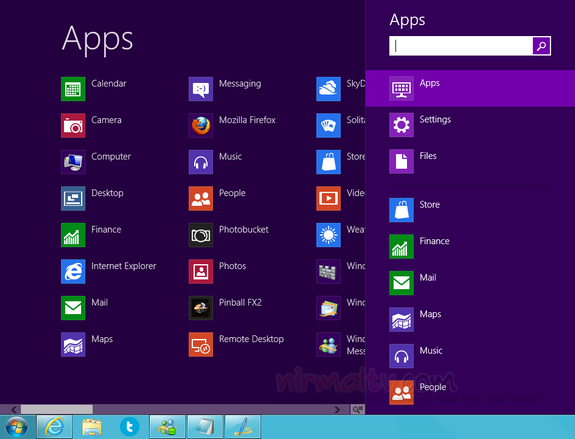The height and width of the screenshot is (439, 575).
Task: Click the Messaging text label
Action: click(x=240, y=84)
